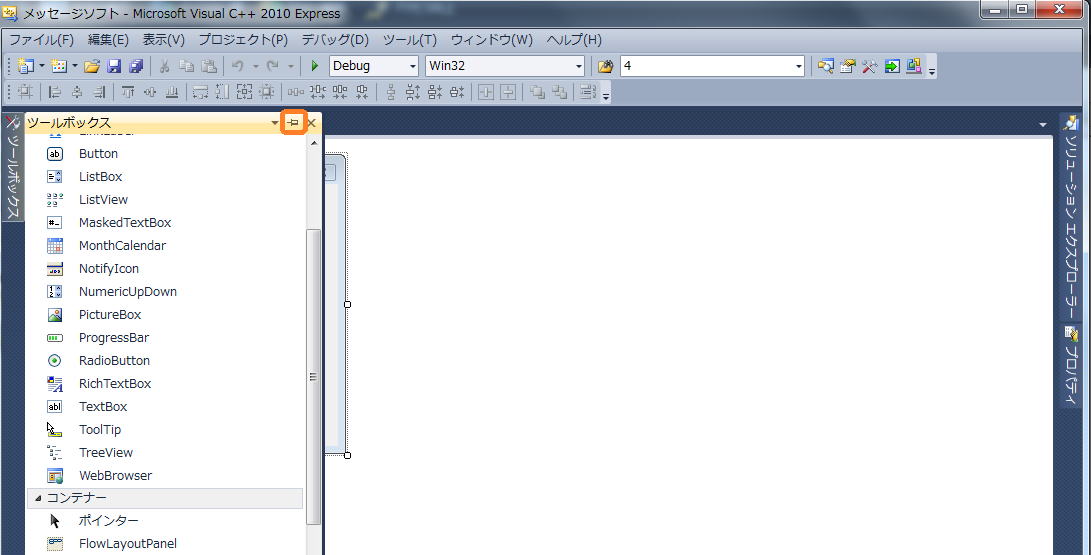Open the Add Item dropdown arrow
Screen dimensions: 1091x555
click(x=74, y=66)
